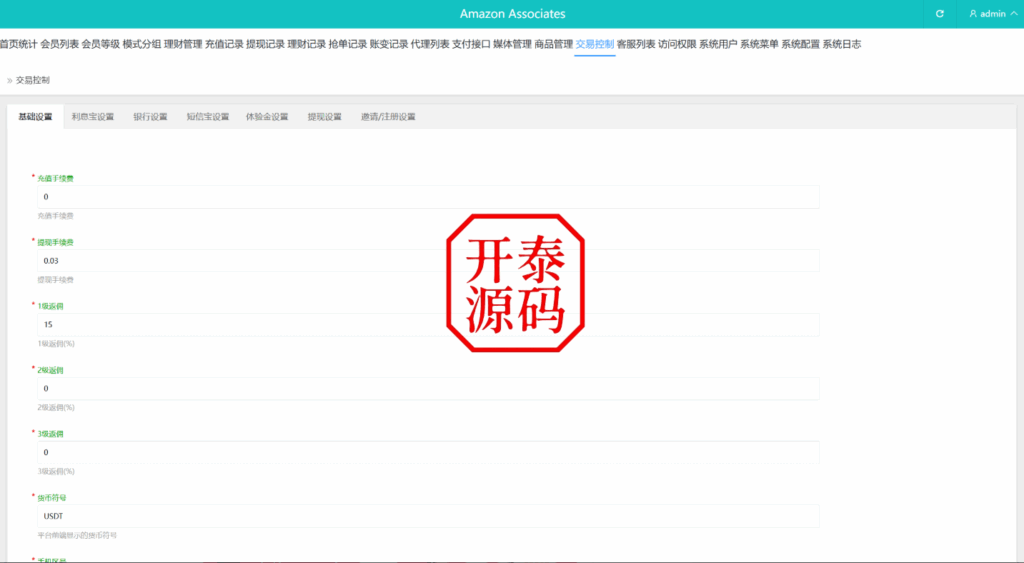
Task: Click the hint text 平台前端显示的货币符号
Action: pos(77,535)
